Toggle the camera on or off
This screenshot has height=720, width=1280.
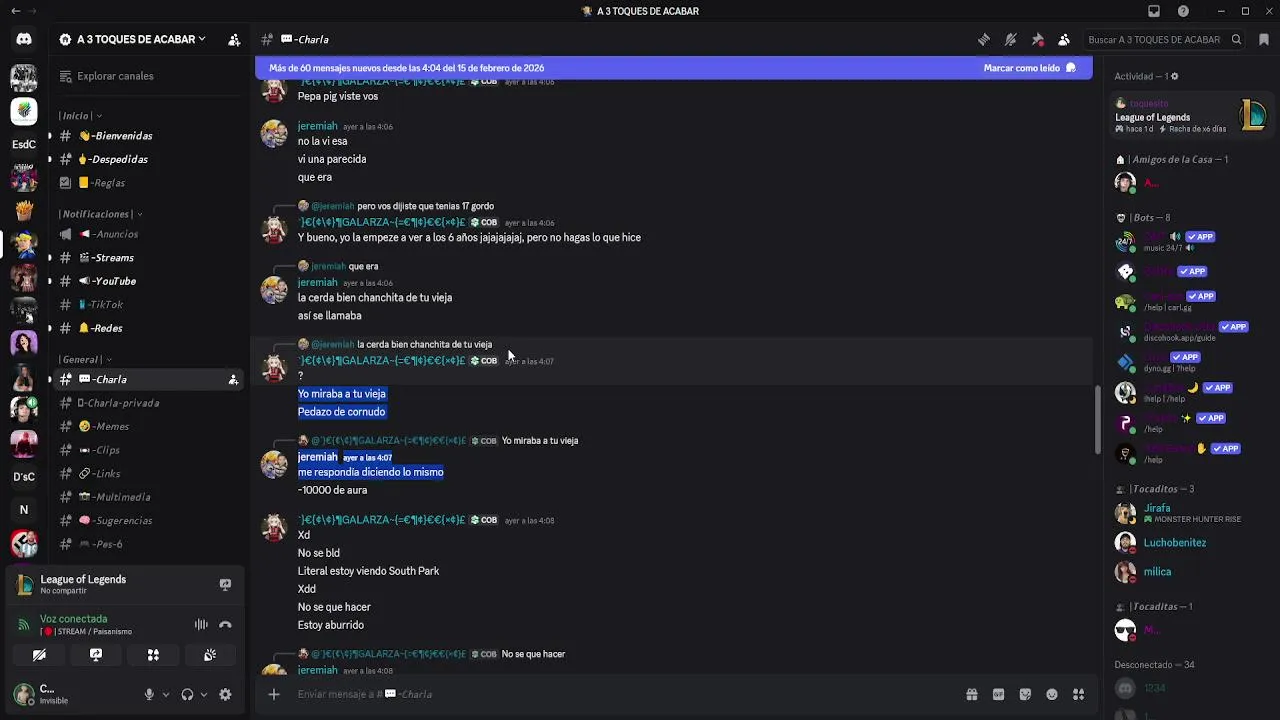pos(39,655)
